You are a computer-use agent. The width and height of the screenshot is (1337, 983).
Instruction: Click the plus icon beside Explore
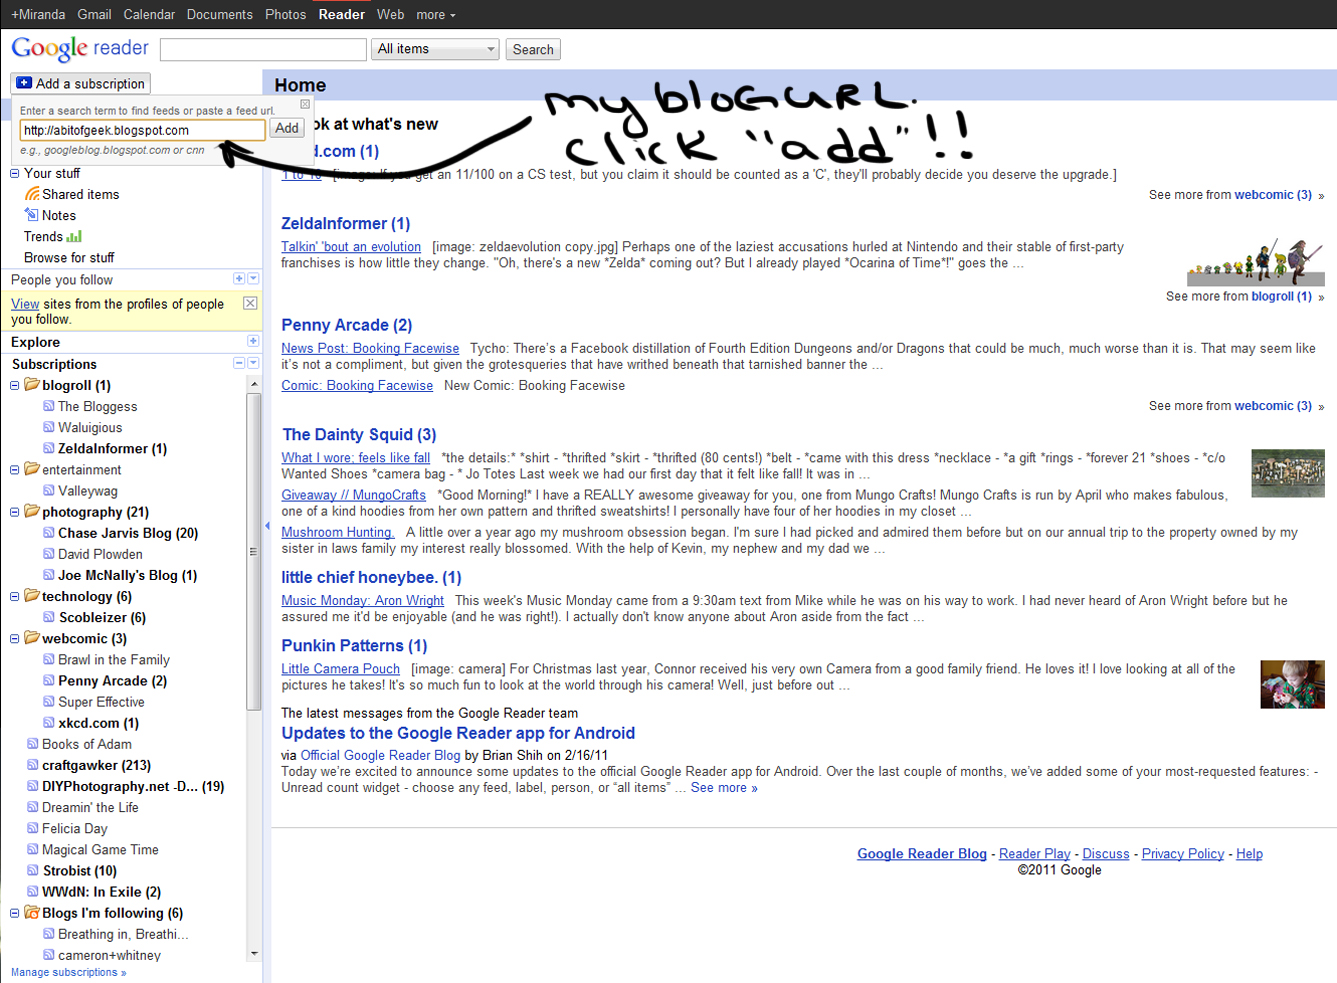click(x=252, y=341)
